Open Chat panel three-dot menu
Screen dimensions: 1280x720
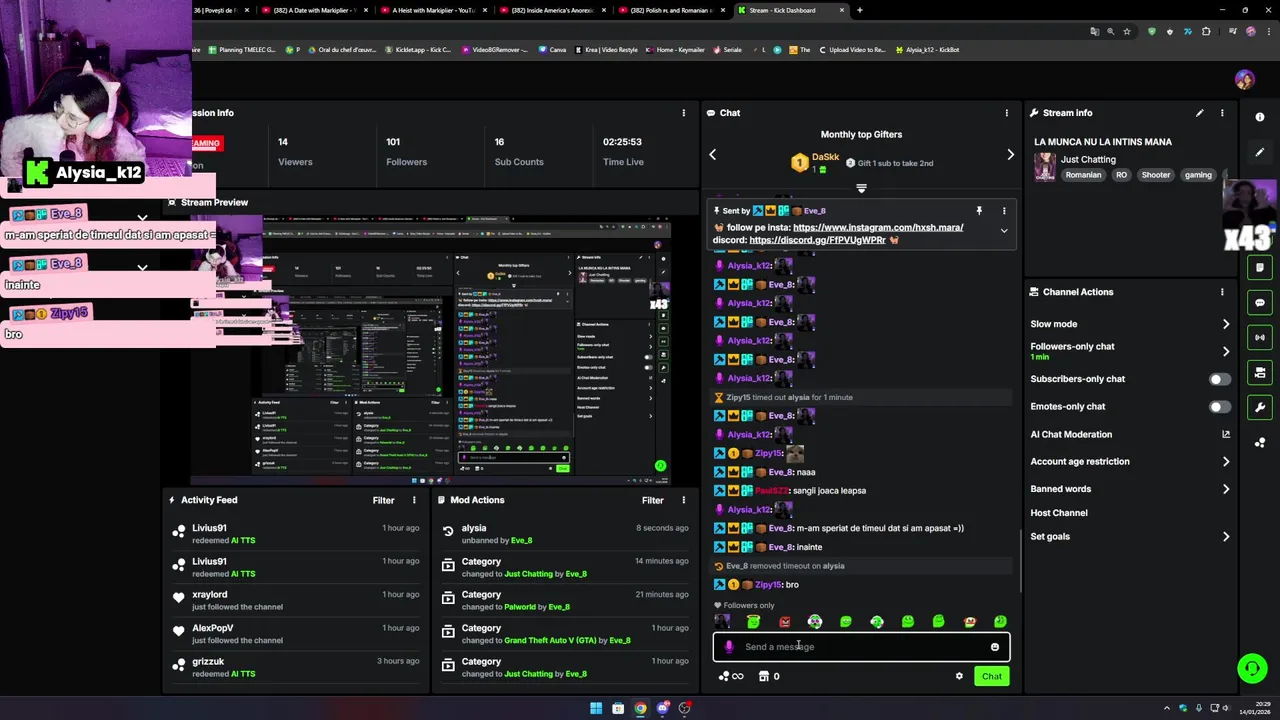click(1007, 113)
